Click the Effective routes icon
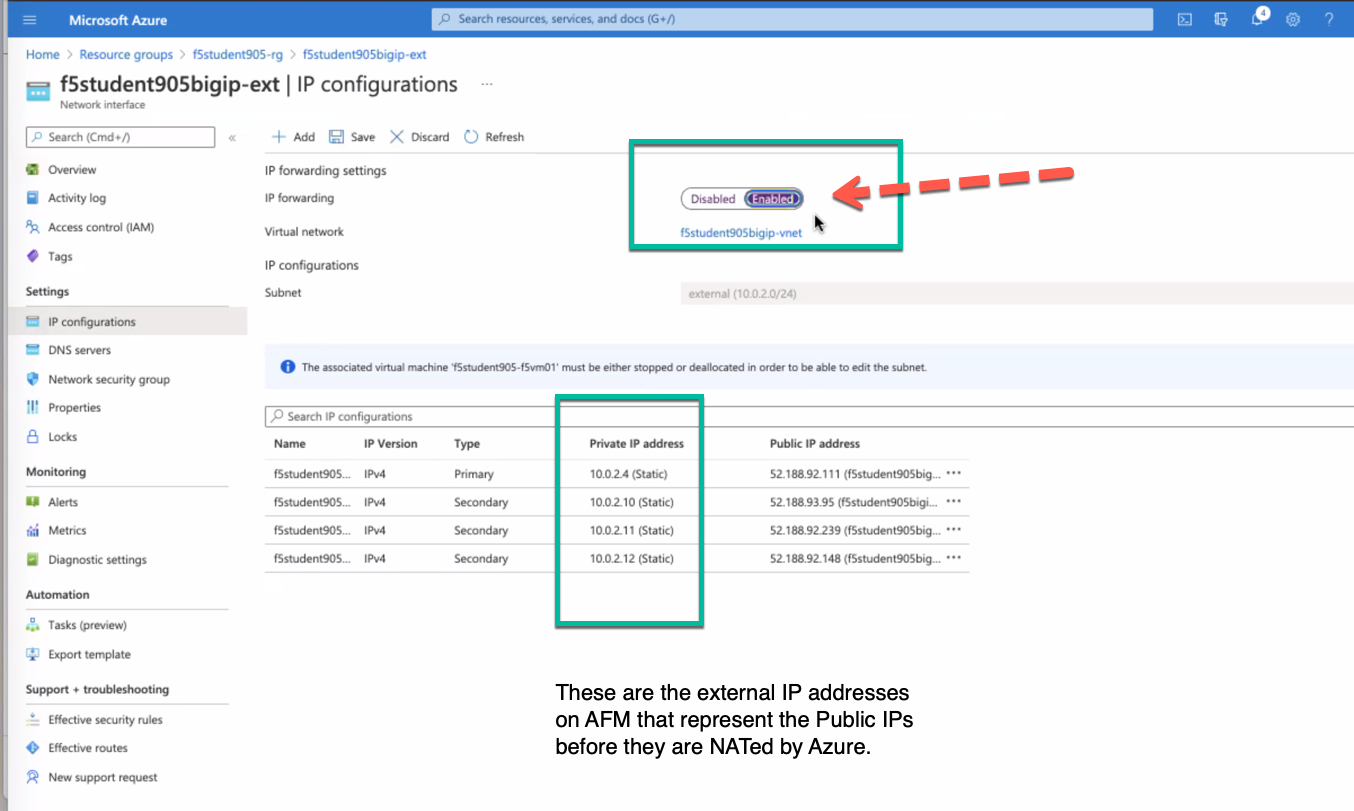The height and width of the screenshot is (811, 1354). [x=33, y=748]
